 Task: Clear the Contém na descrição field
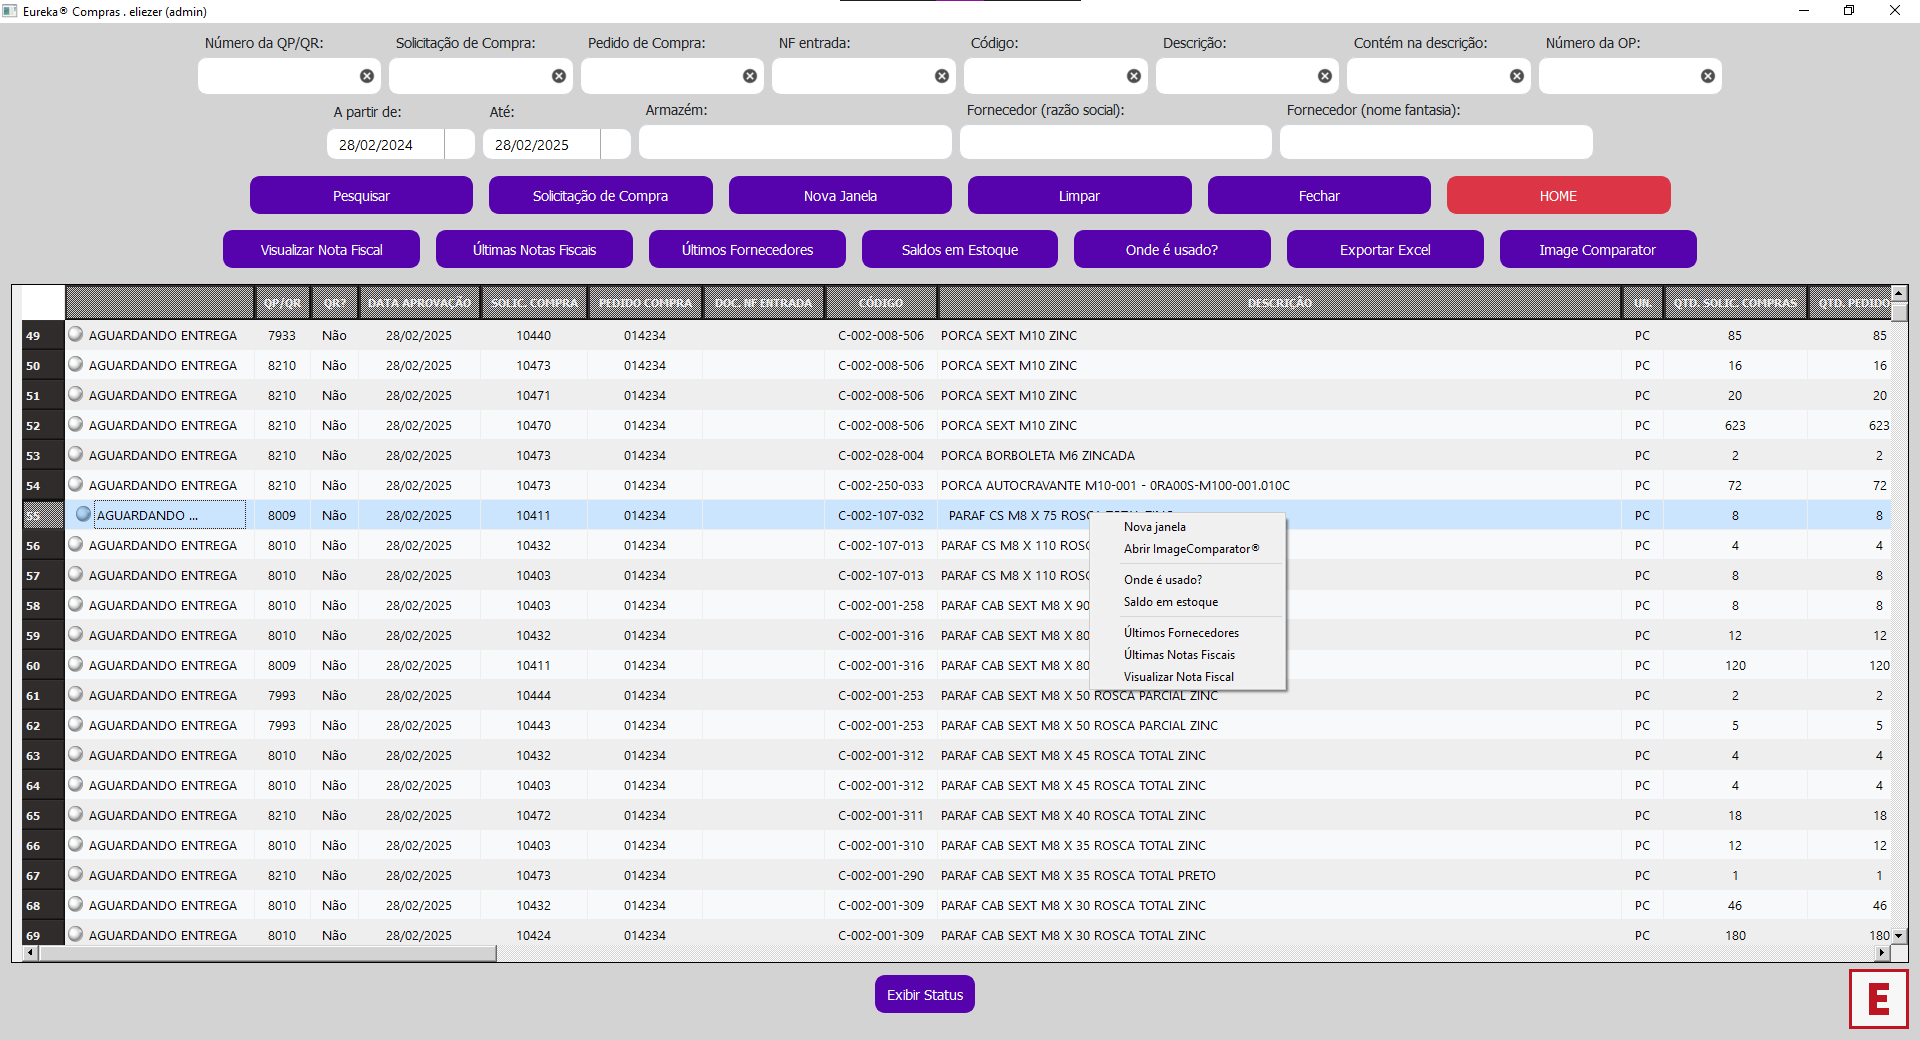(1517, 76)
